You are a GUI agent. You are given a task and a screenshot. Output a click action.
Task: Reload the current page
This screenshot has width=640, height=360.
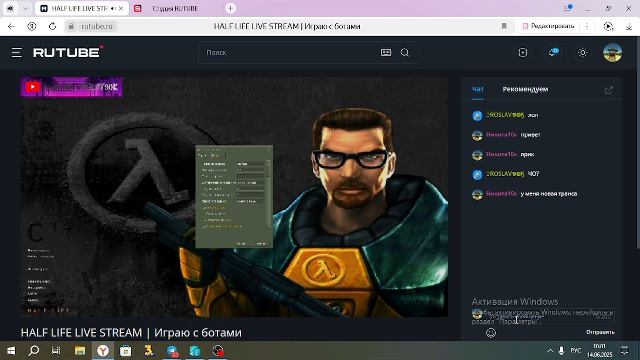[x=52, y=27]
